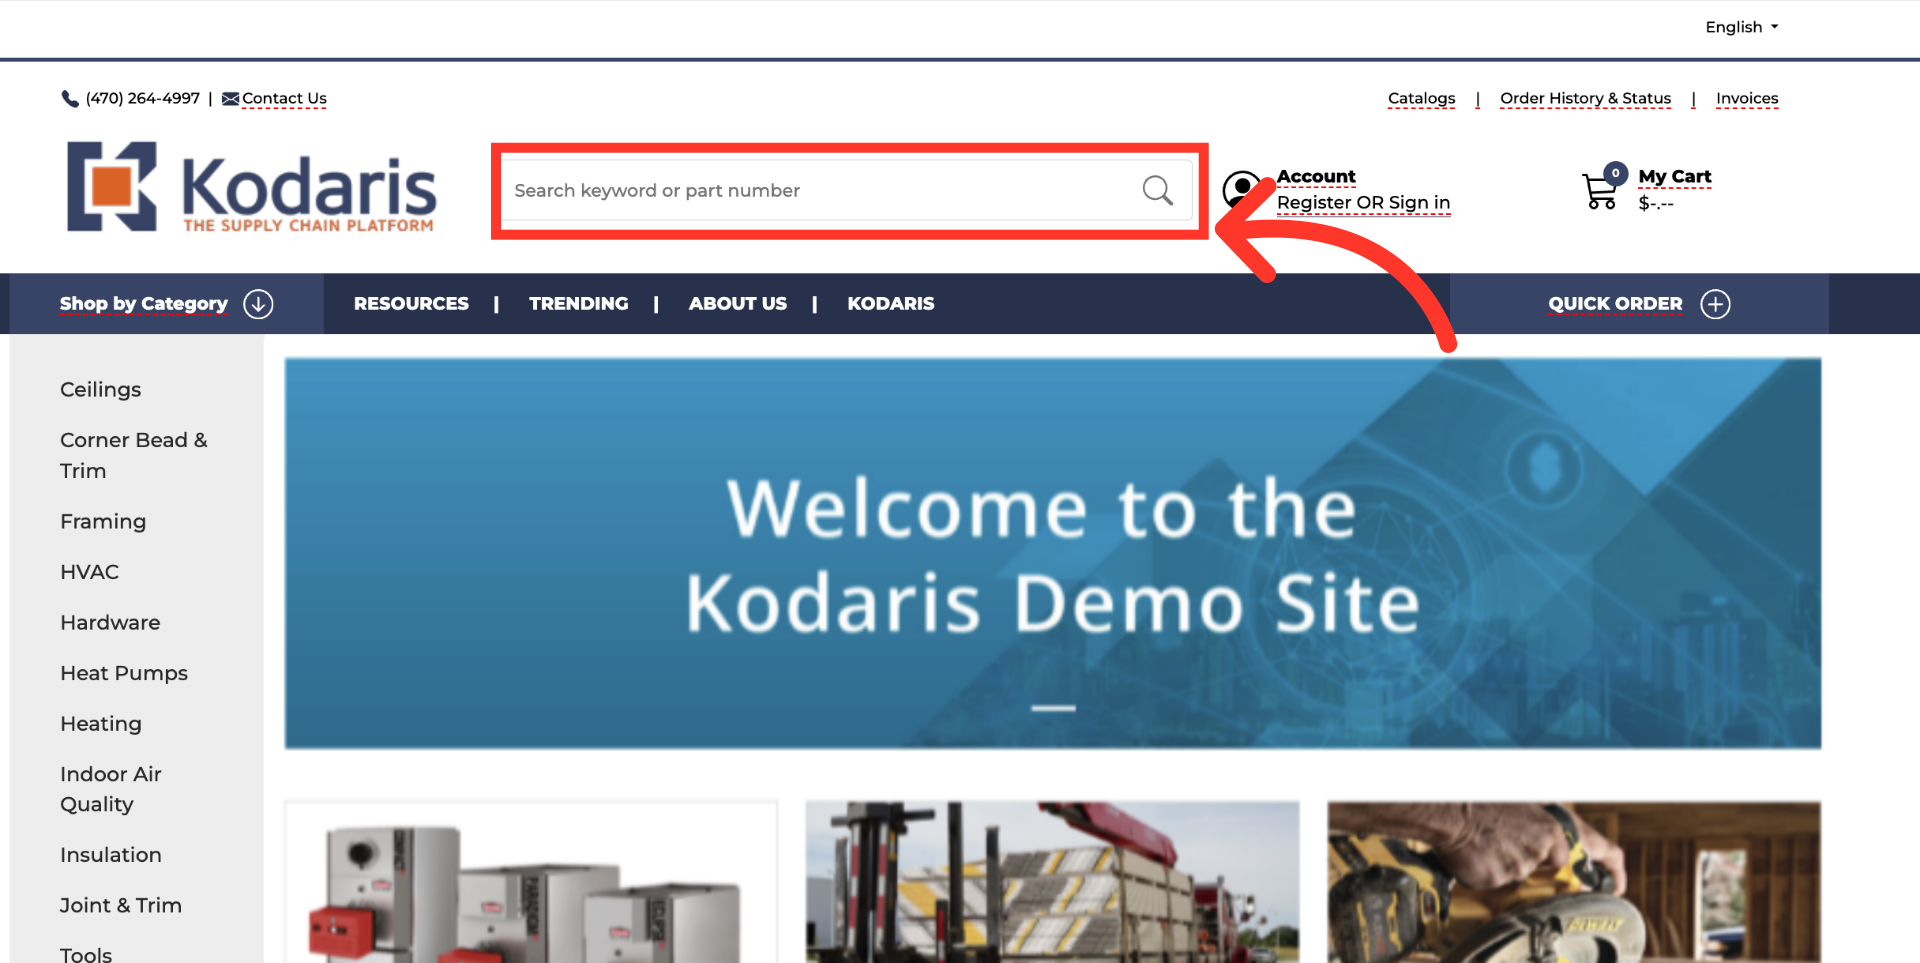
Task: Select the Ceilings category
Action: tap(100, 390)
